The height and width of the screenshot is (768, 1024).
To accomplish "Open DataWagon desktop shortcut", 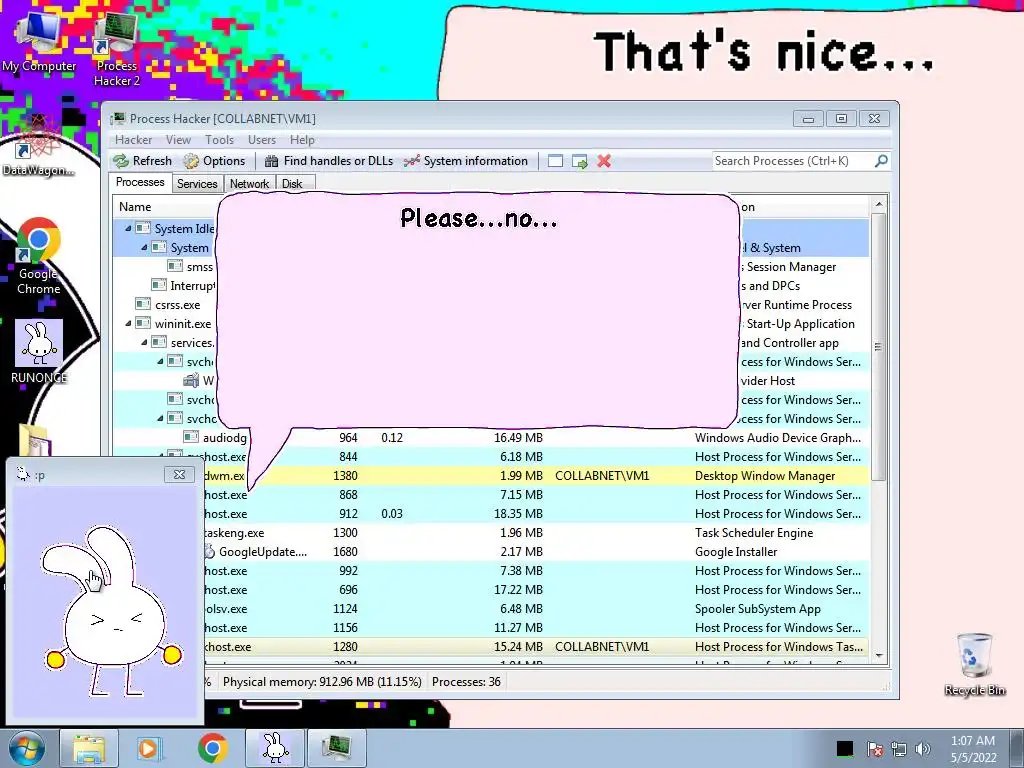I will (x=38, y=145).
